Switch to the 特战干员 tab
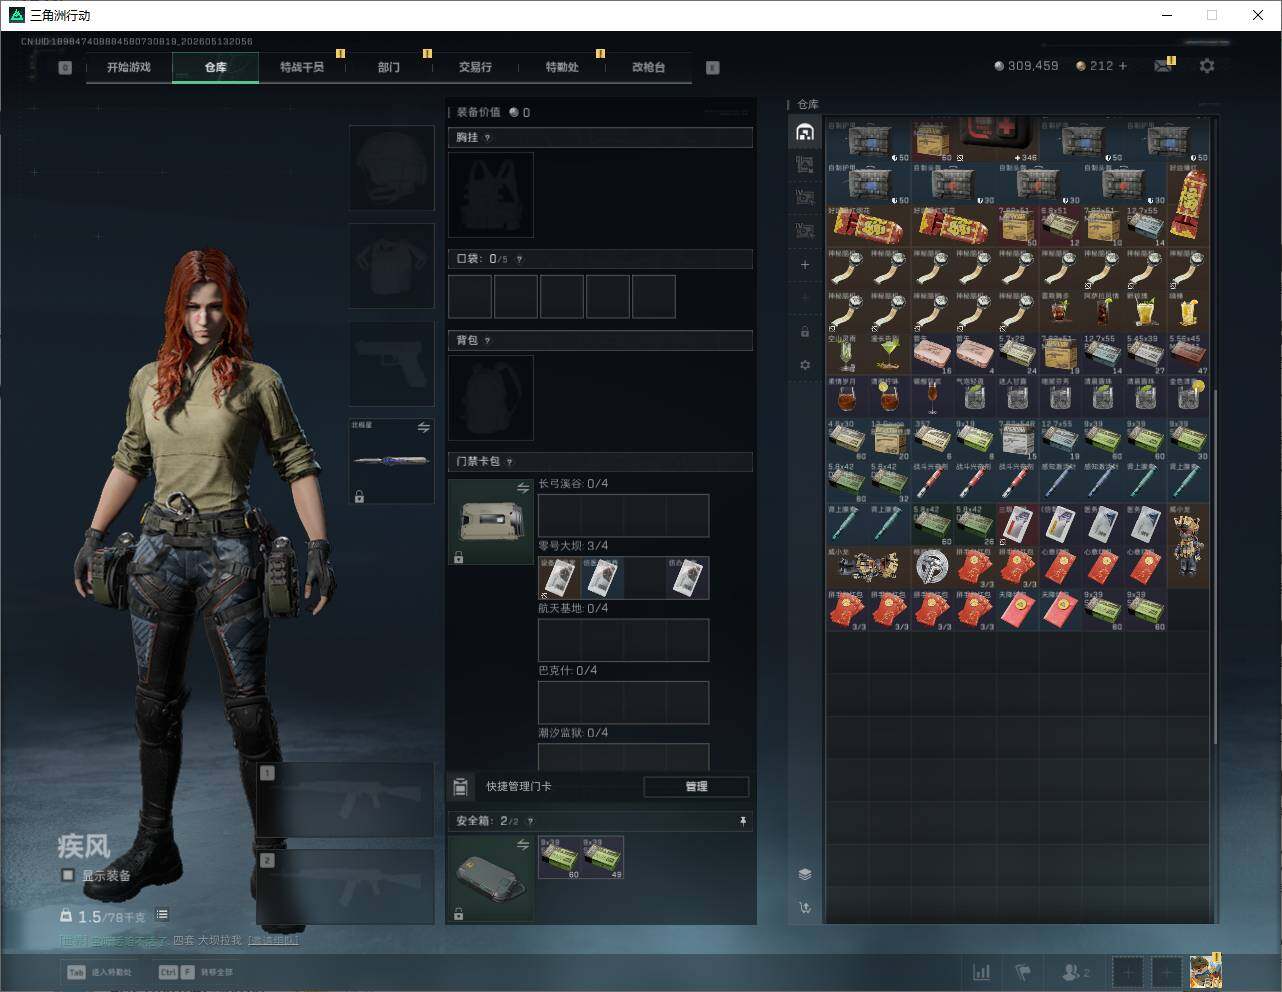This screenshot has width=1282, height=992. 302,67
